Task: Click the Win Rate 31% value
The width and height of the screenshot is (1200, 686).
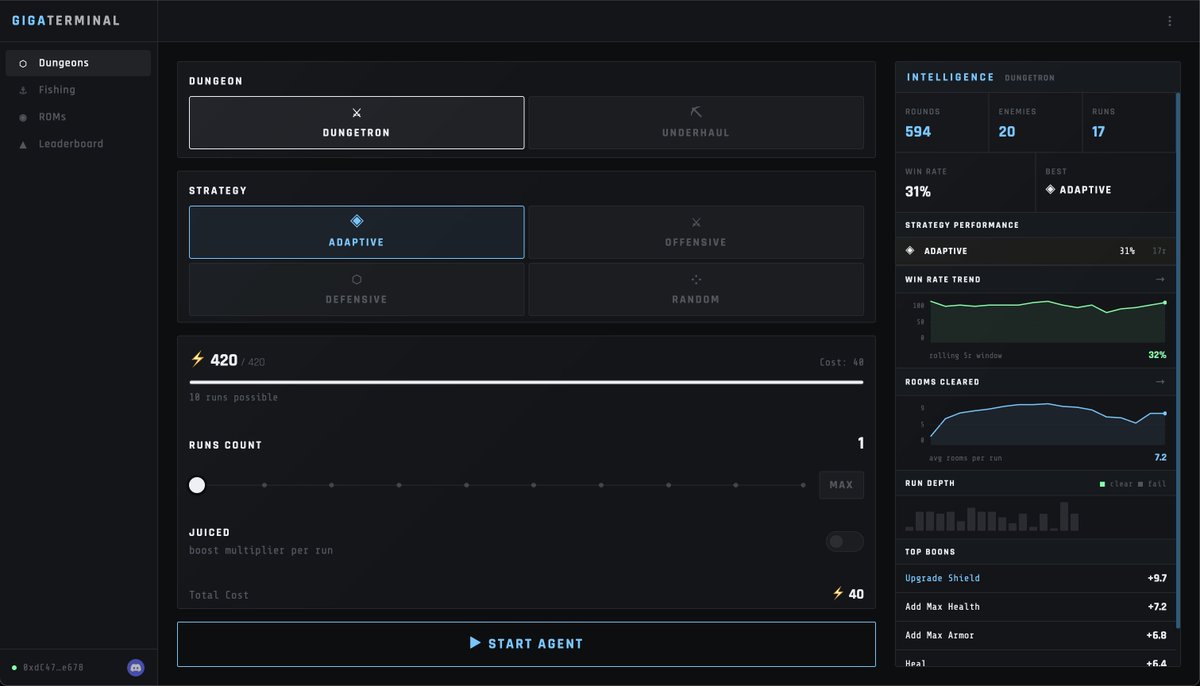Action: 918,191
